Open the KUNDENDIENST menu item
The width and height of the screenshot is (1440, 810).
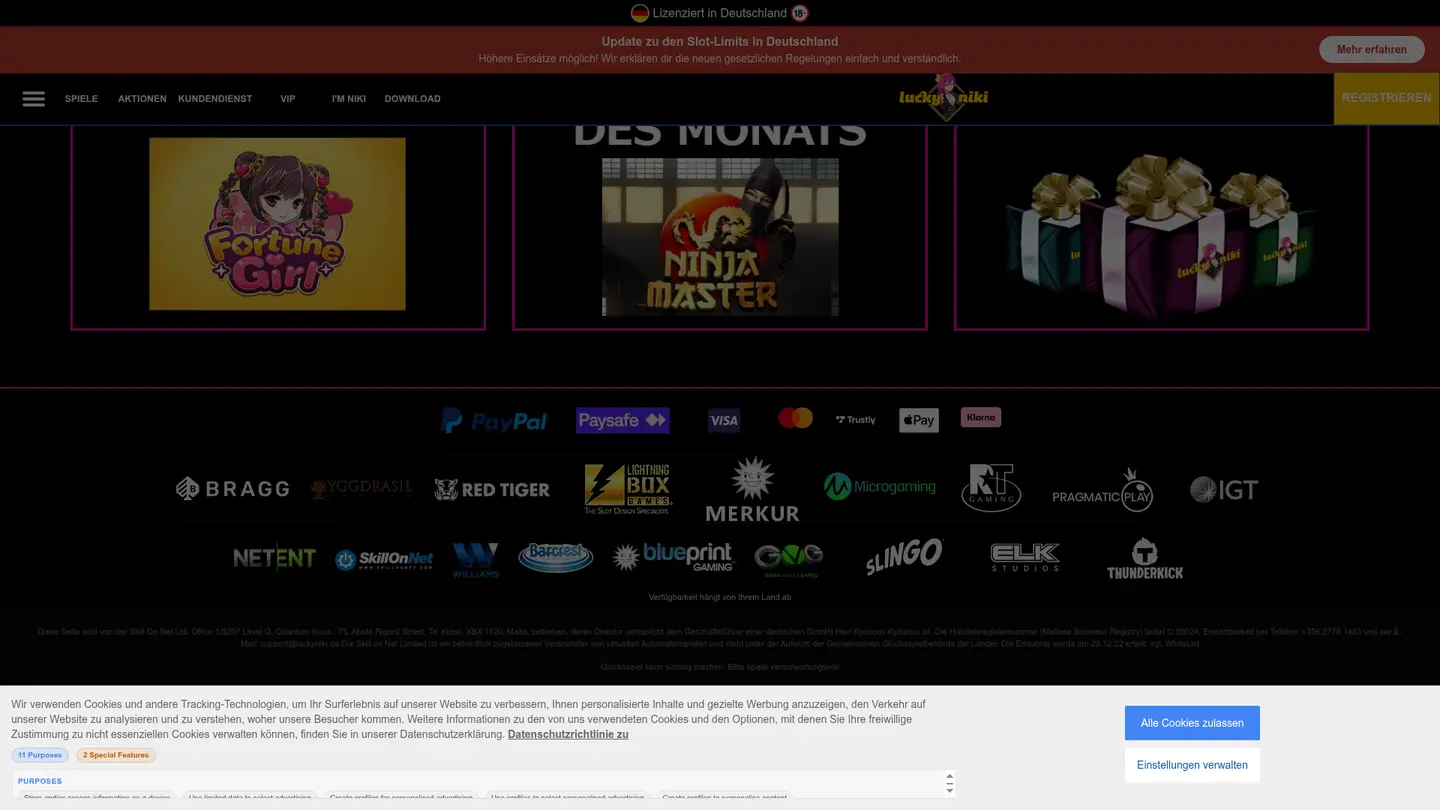click(215, 99)
